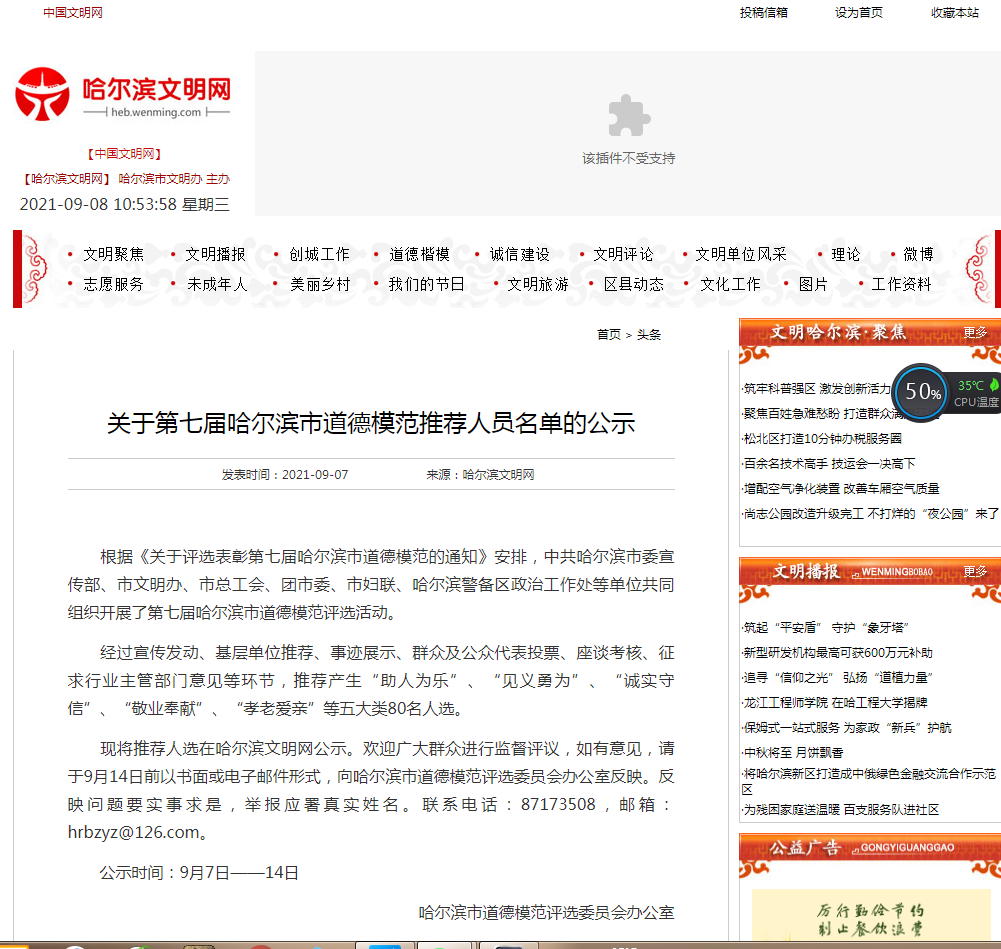
Task: Click the 50% CPU usage circle widget
Action: tap(918, 392)
